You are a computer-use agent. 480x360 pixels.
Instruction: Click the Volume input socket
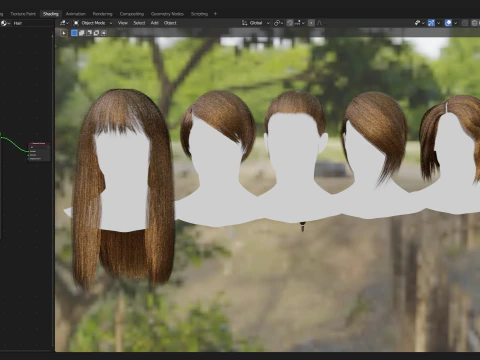[x=28, y=155]
